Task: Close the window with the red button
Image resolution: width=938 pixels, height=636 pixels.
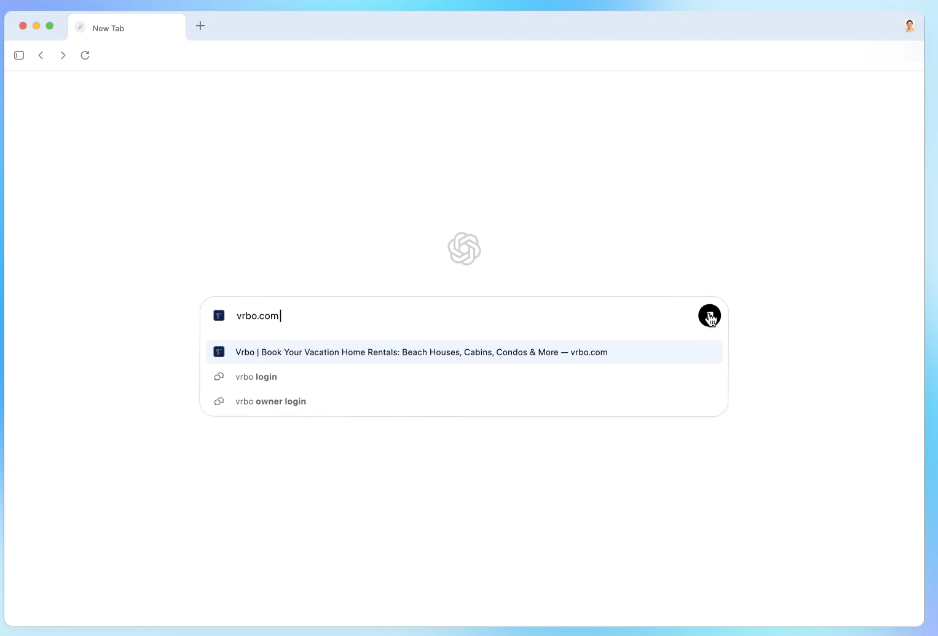Action: point(23,26)
